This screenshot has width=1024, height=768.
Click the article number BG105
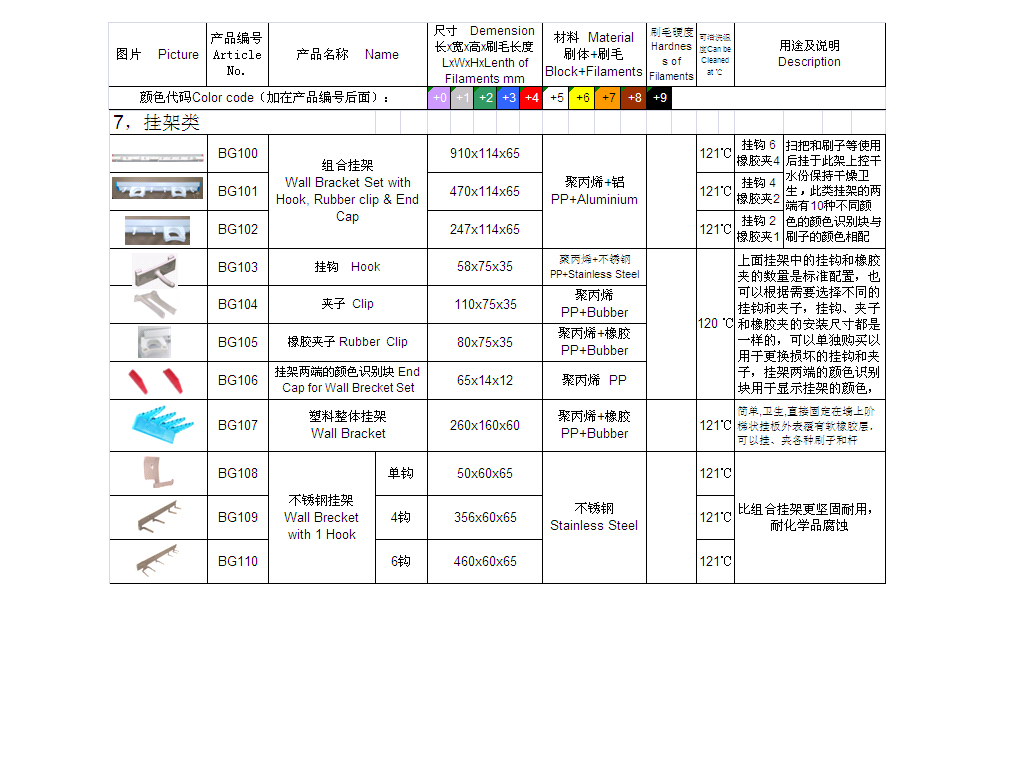point(238,342)
